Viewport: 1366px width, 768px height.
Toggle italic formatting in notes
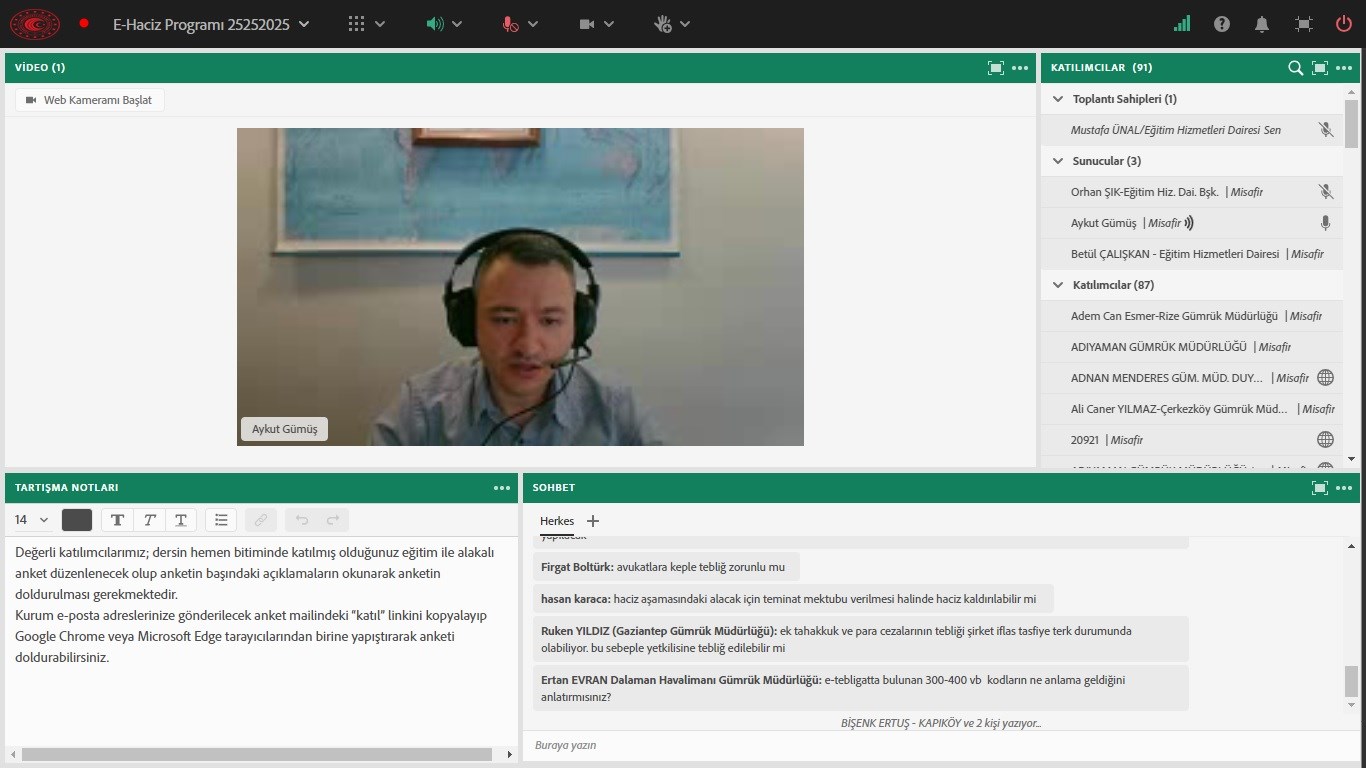[149, 520]
